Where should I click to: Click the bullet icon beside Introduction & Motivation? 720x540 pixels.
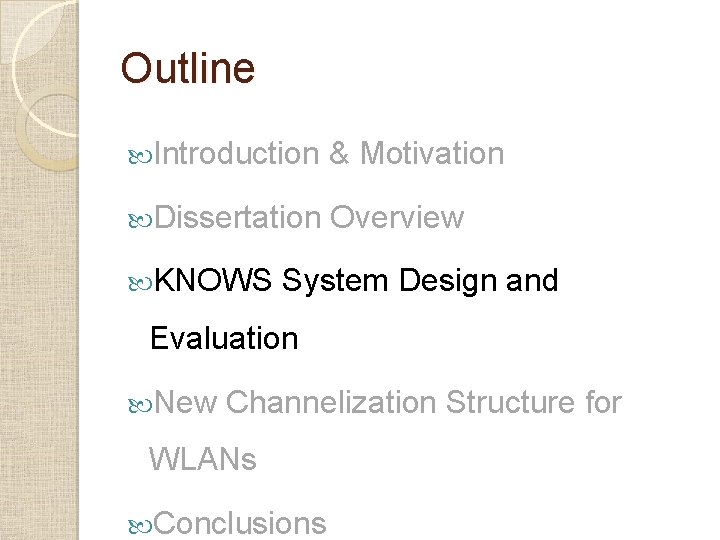pos(140,157)
